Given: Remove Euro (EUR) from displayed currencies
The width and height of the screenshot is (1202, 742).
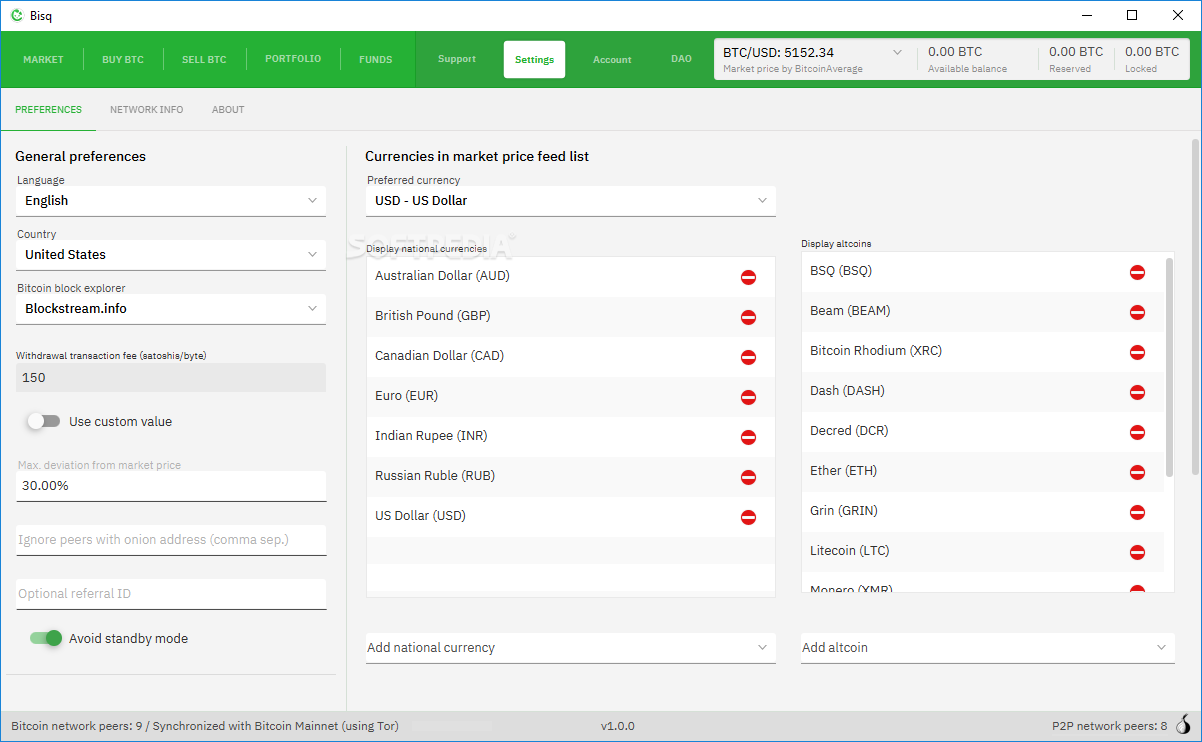Looking at the screenshot, I should click(x=748, y=397).
